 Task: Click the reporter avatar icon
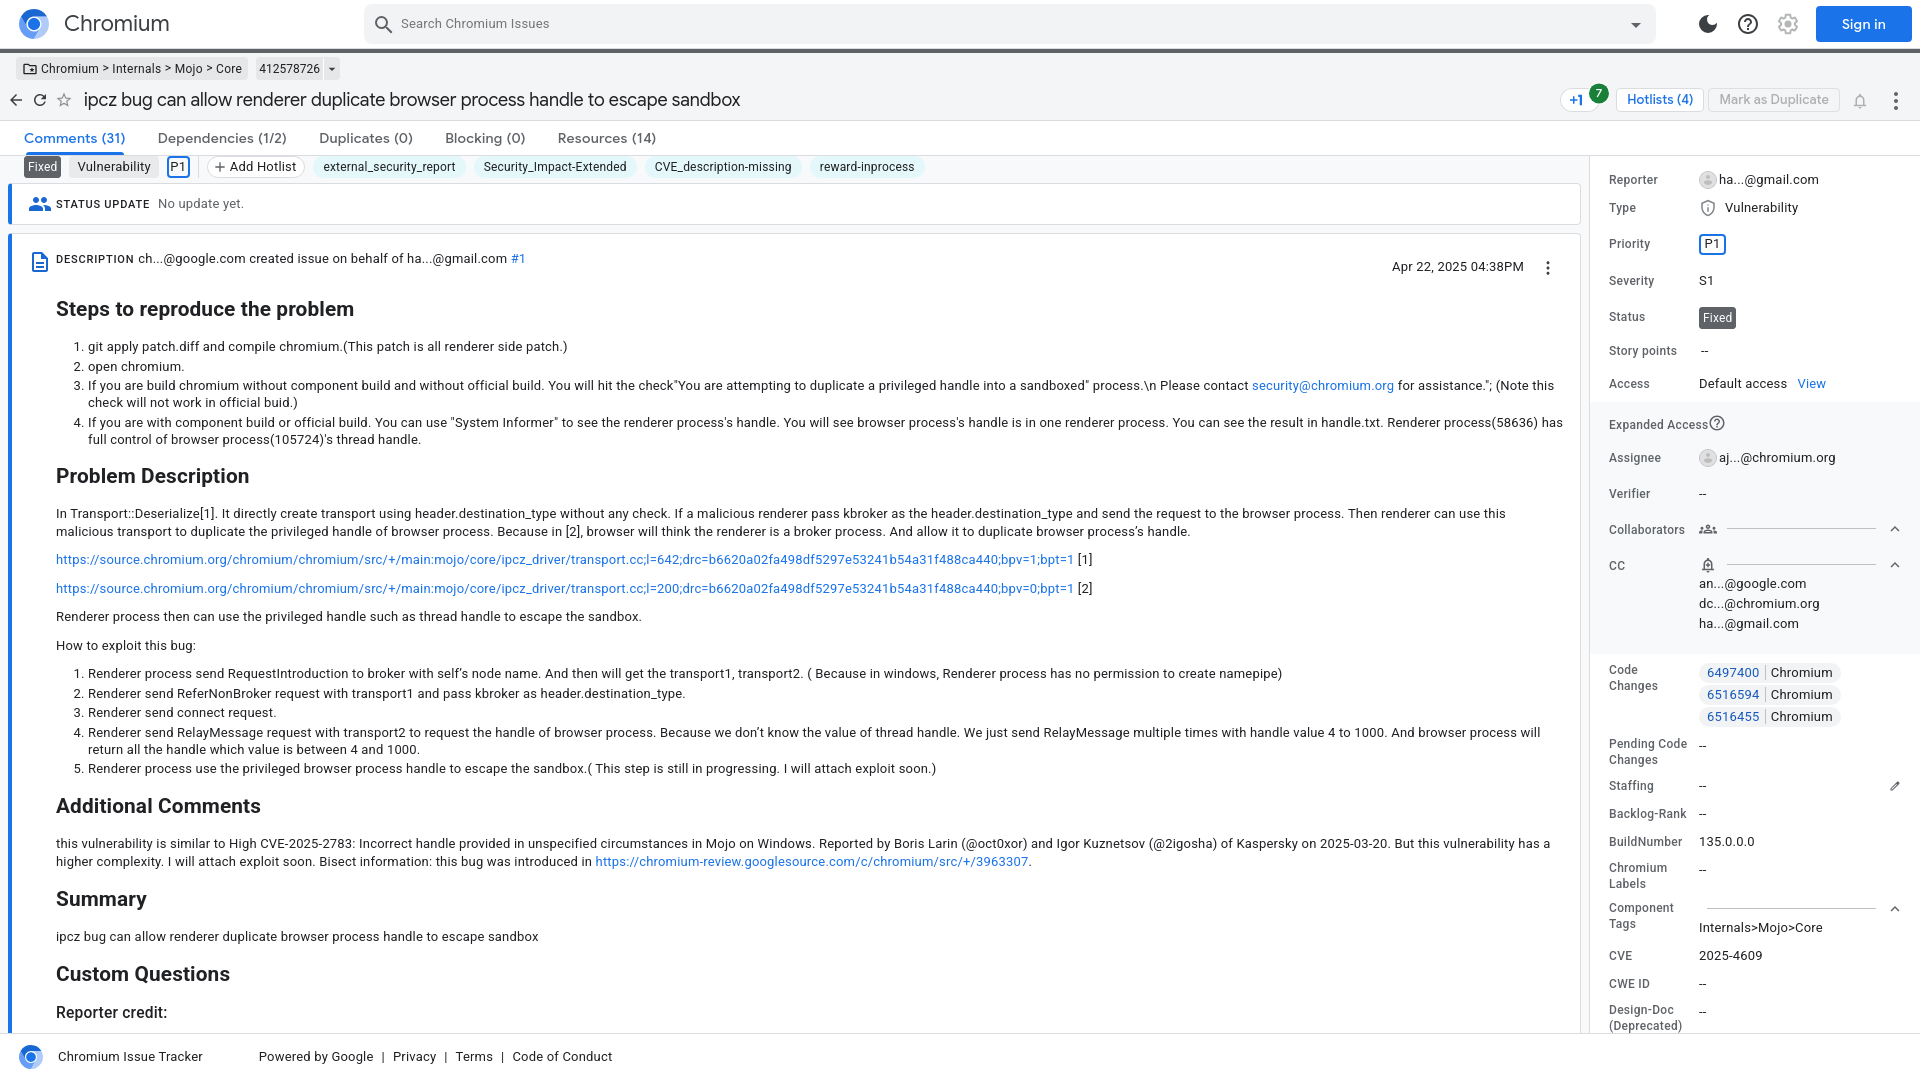(1708, 180)
